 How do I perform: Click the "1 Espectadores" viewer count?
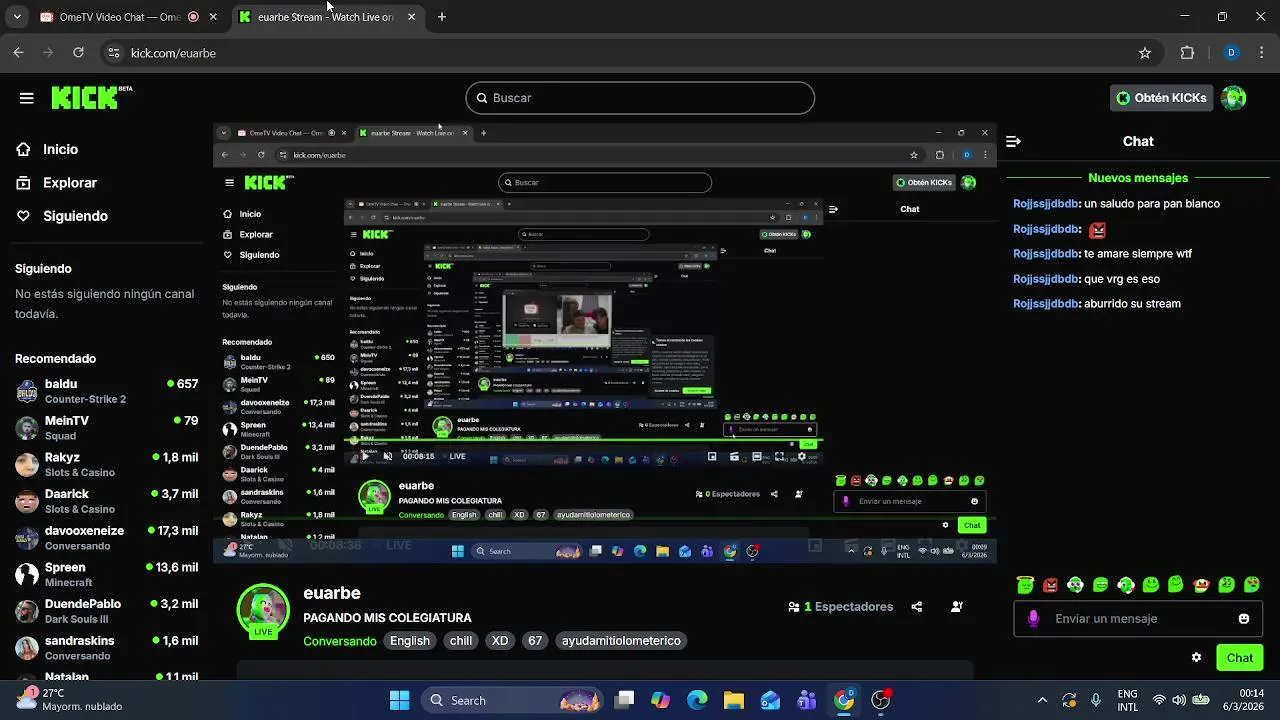tap(841, 607)
